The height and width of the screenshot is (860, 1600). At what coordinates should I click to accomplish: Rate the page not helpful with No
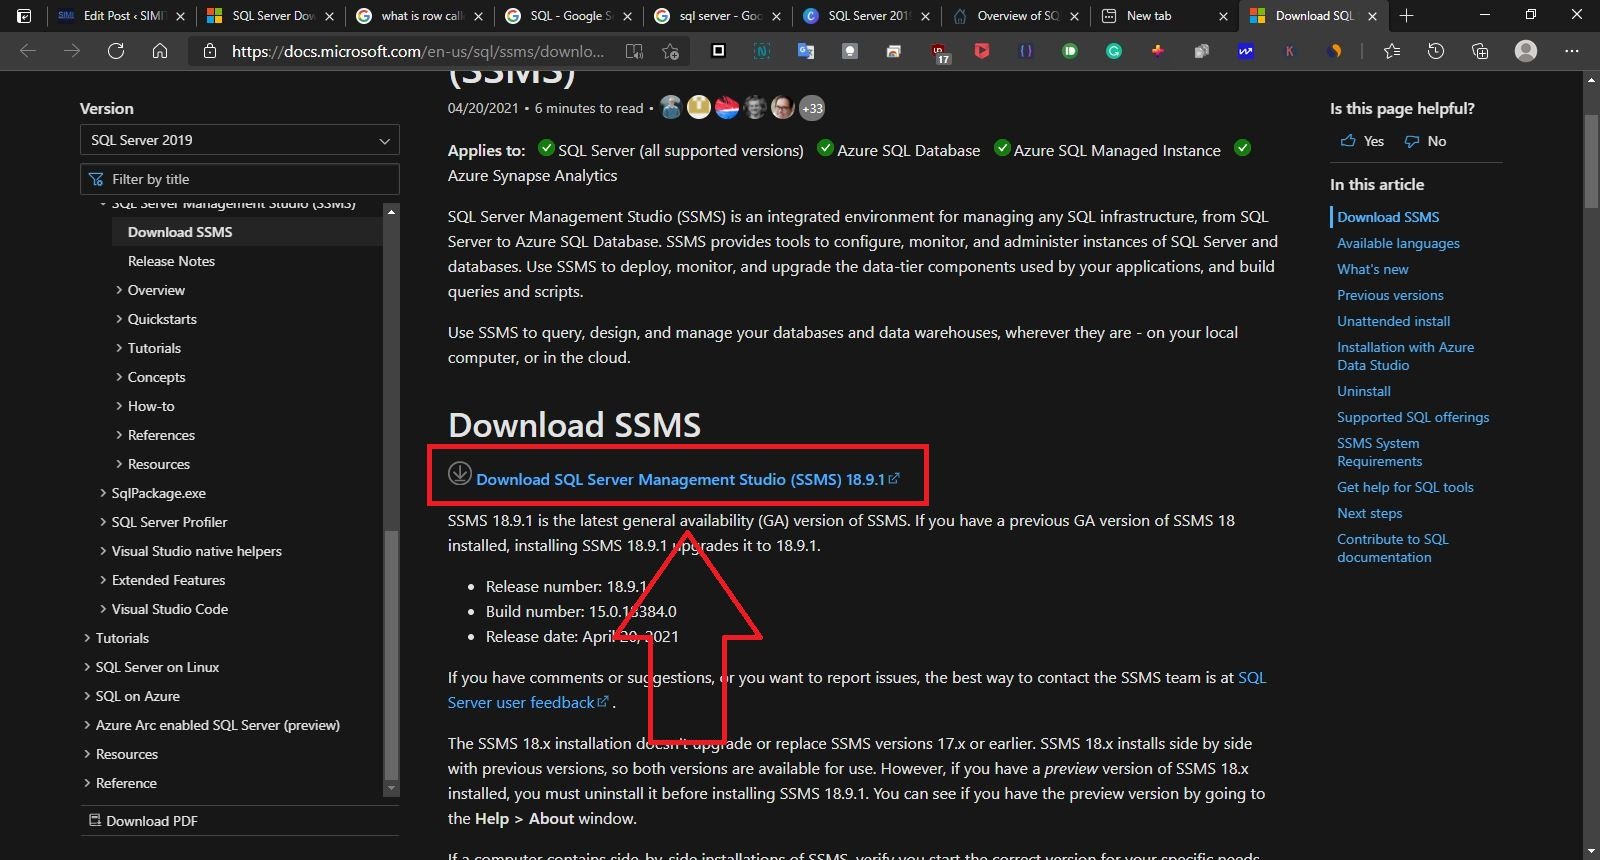click(x=1426, y=141)
